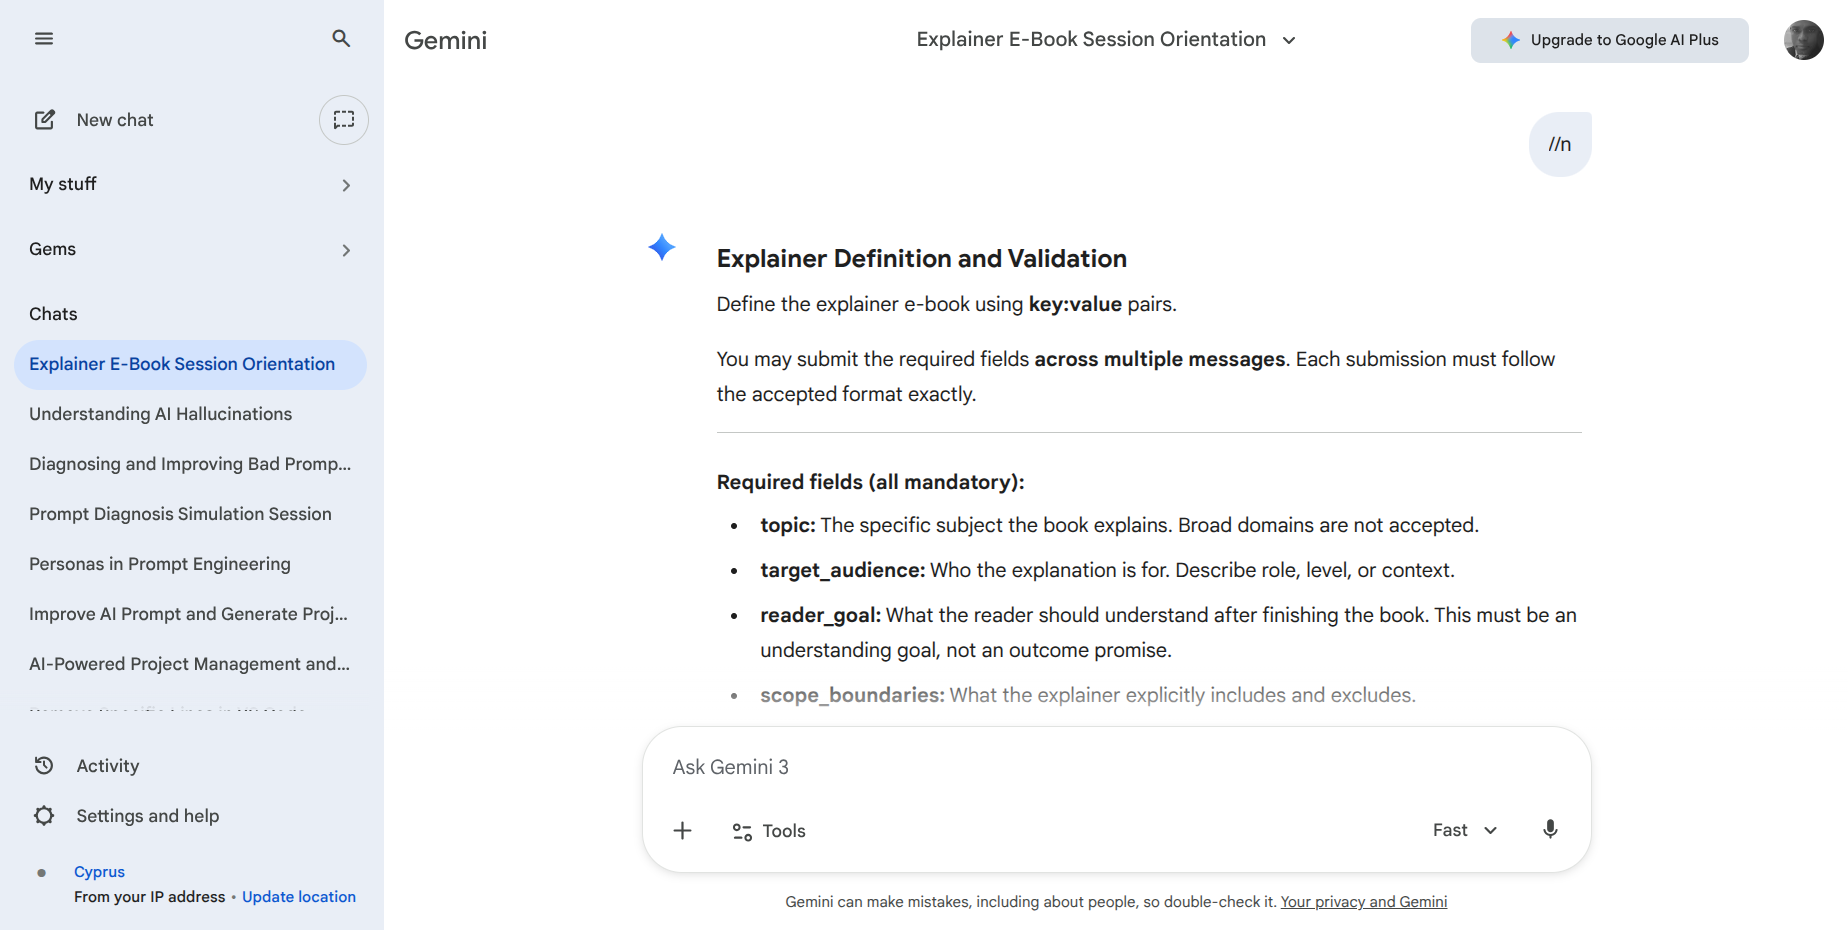Click the Ask Gemini input field
1848x930 pixels.
tap(1000, 767)
